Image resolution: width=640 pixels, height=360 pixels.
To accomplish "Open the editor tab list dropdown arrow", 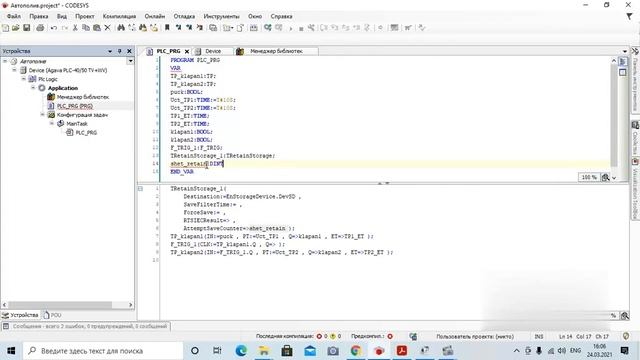I will 625,51.
